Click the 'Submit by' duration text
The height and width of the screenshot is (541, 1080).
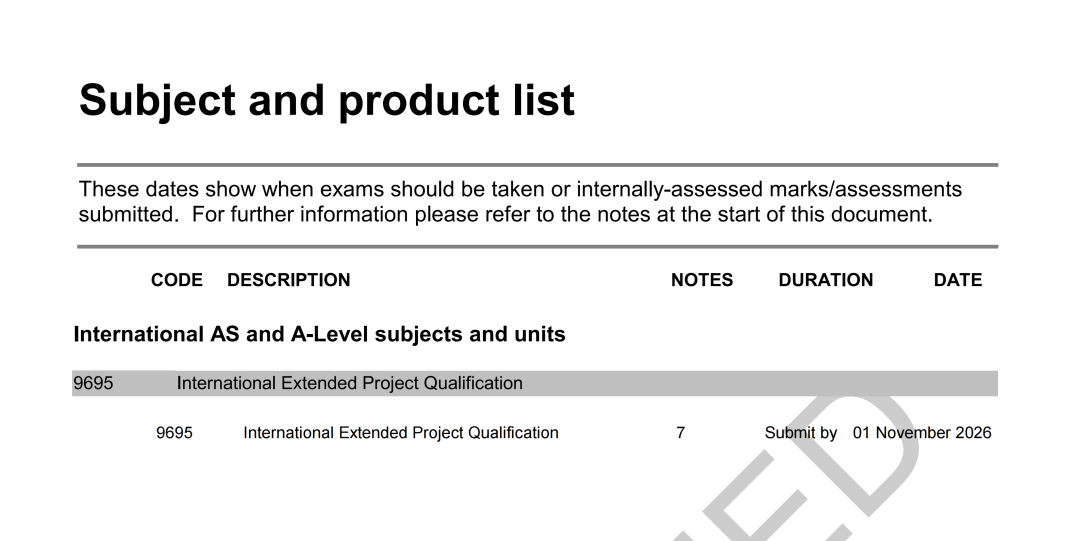[800, 433]
